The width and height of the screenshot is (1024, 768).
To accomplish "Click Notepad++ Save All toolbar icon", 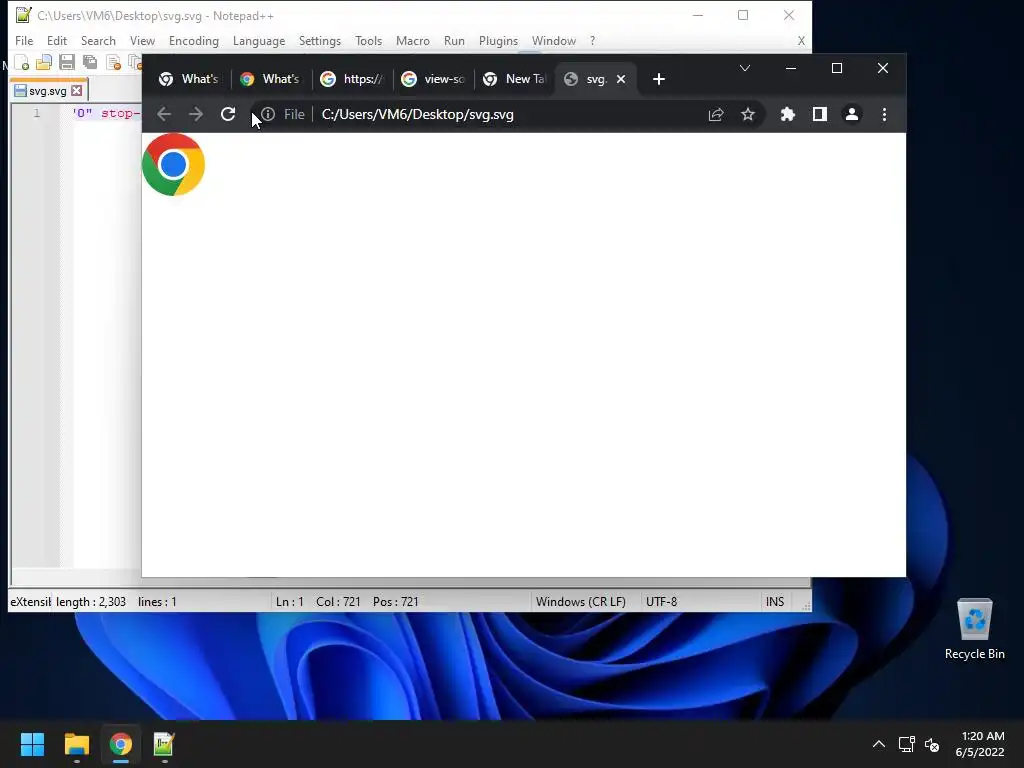I will [x=89, y=63].
